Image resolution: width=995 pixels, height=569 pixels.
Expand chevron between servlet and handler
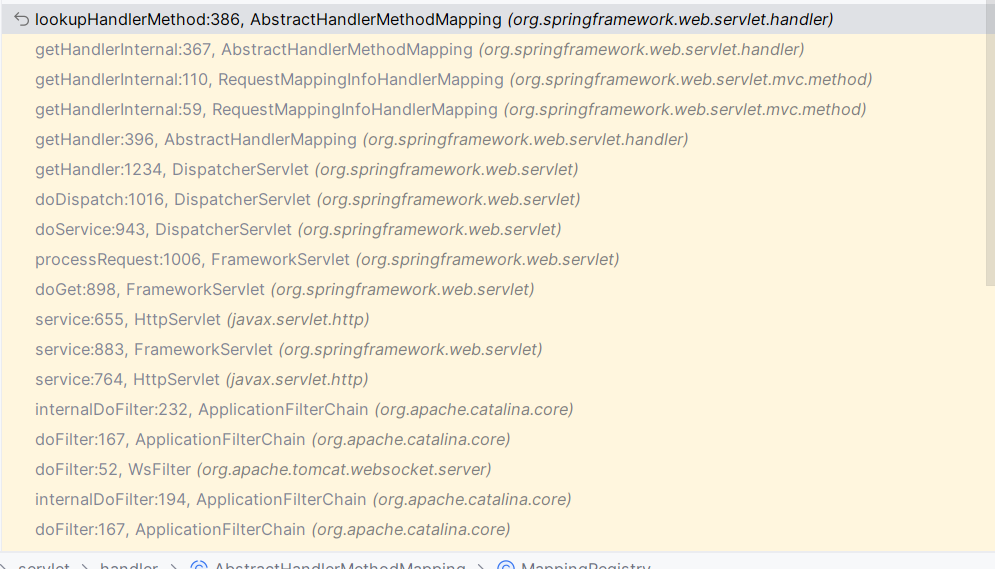pos(85,566)
